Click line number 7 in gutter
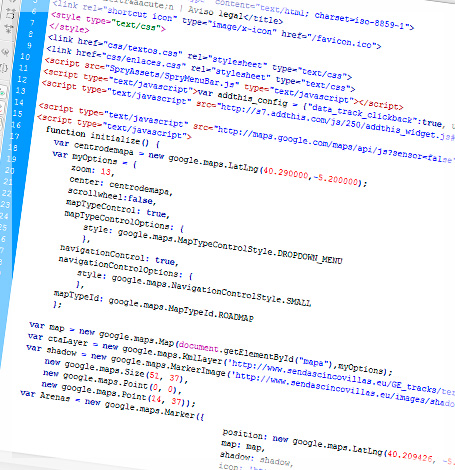The height and width of the screenshot is (470, 455). [x=32, y=23]
